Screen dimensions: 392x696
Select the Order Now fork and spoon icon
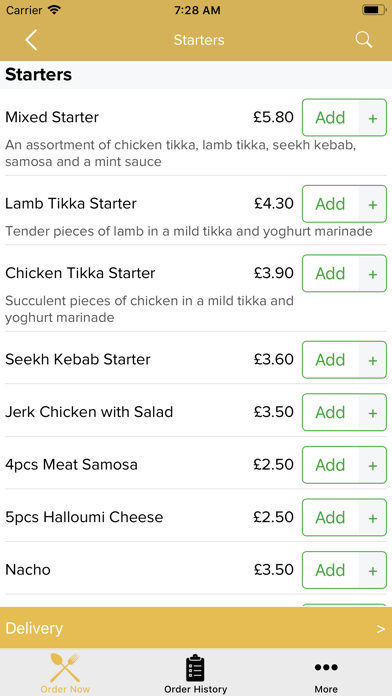[65, 668]
